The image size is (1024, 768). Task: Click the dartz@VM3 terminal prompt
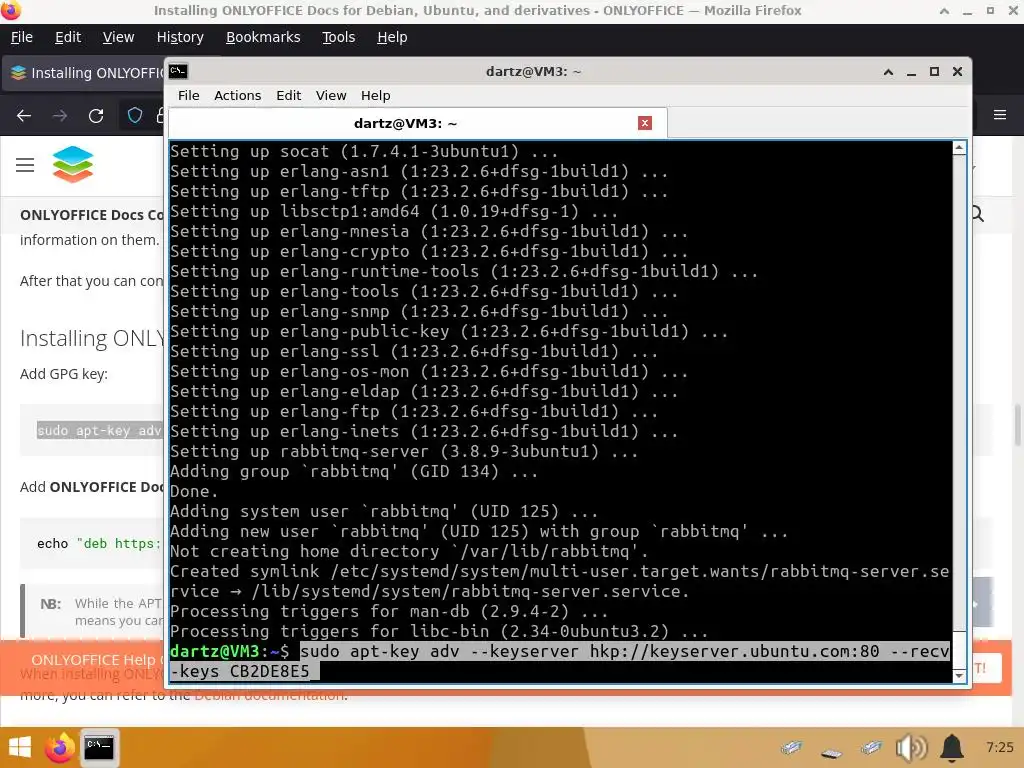click(x=229, y=652)
